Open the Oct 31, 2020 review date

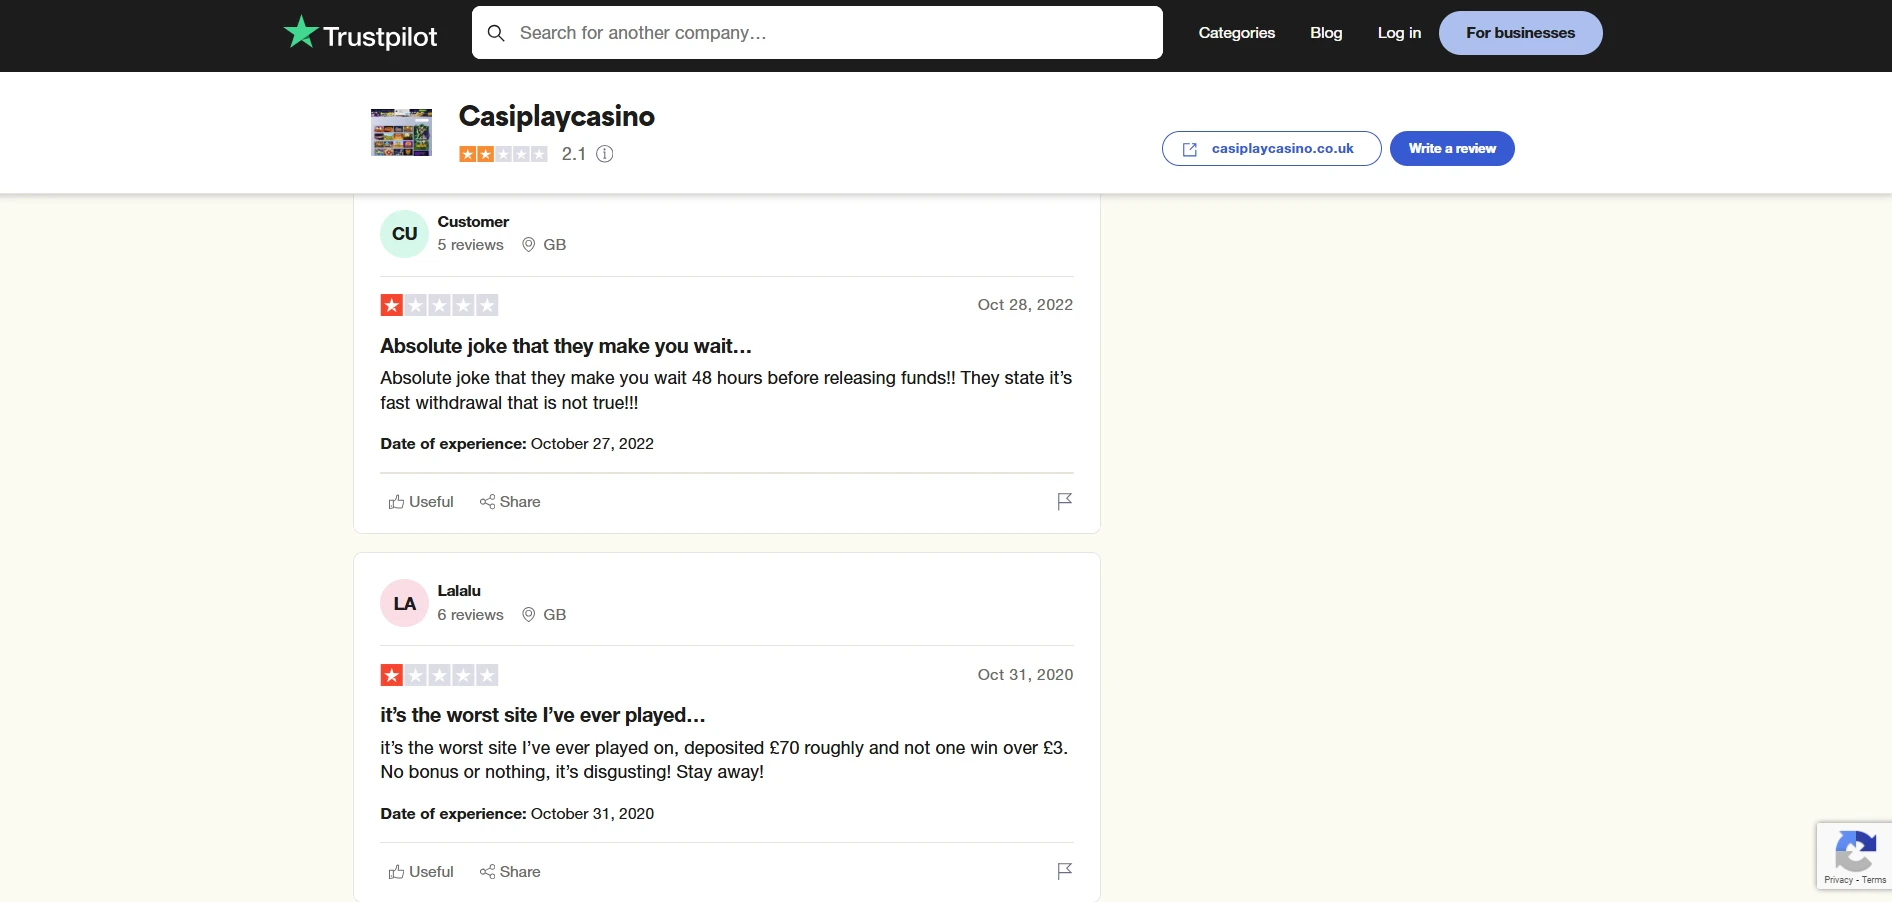point(1025,675)
